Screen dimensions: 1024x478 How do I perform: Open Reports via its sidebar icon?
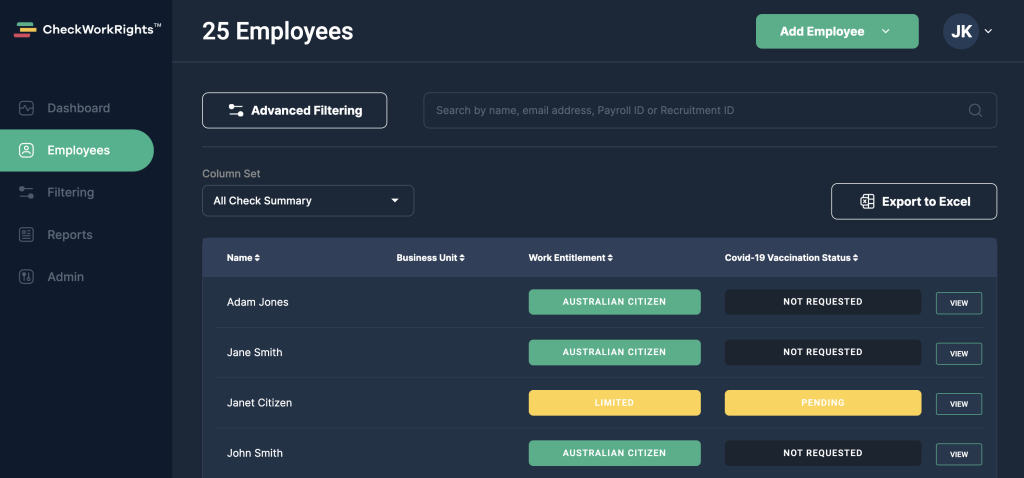click(26, 234)
